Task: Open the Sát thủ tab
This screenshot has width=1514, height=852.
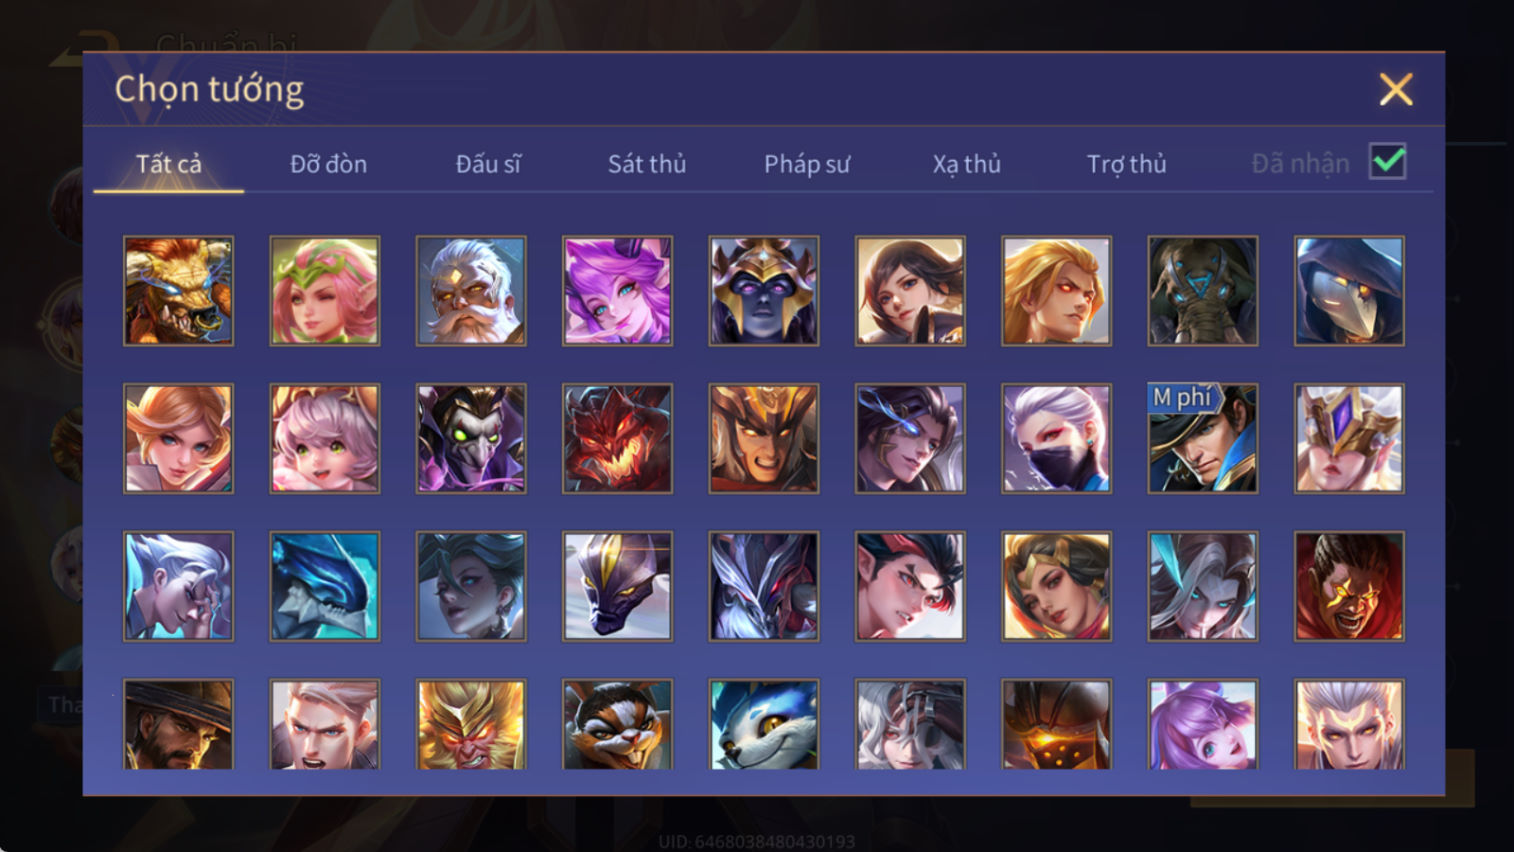Action: pos(647,164)
